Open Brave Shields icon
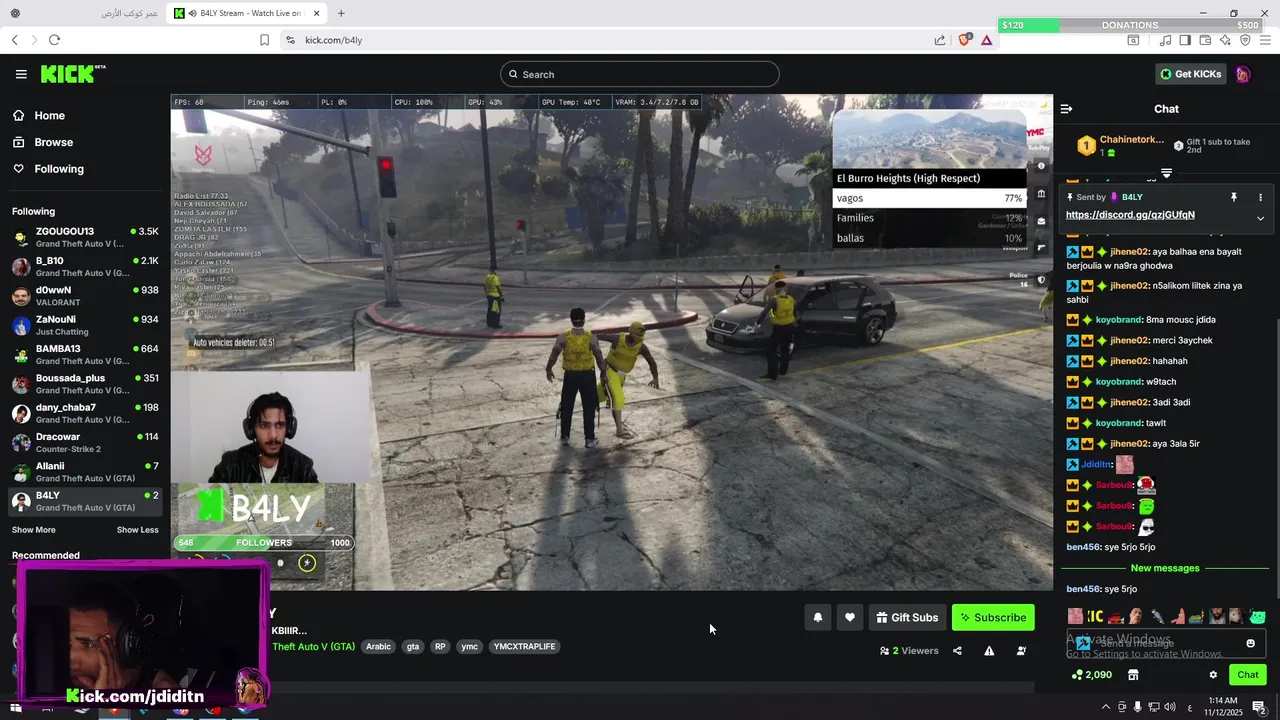Image resolution: width=1280 pixels, height=720 pixels. point(965,40)
